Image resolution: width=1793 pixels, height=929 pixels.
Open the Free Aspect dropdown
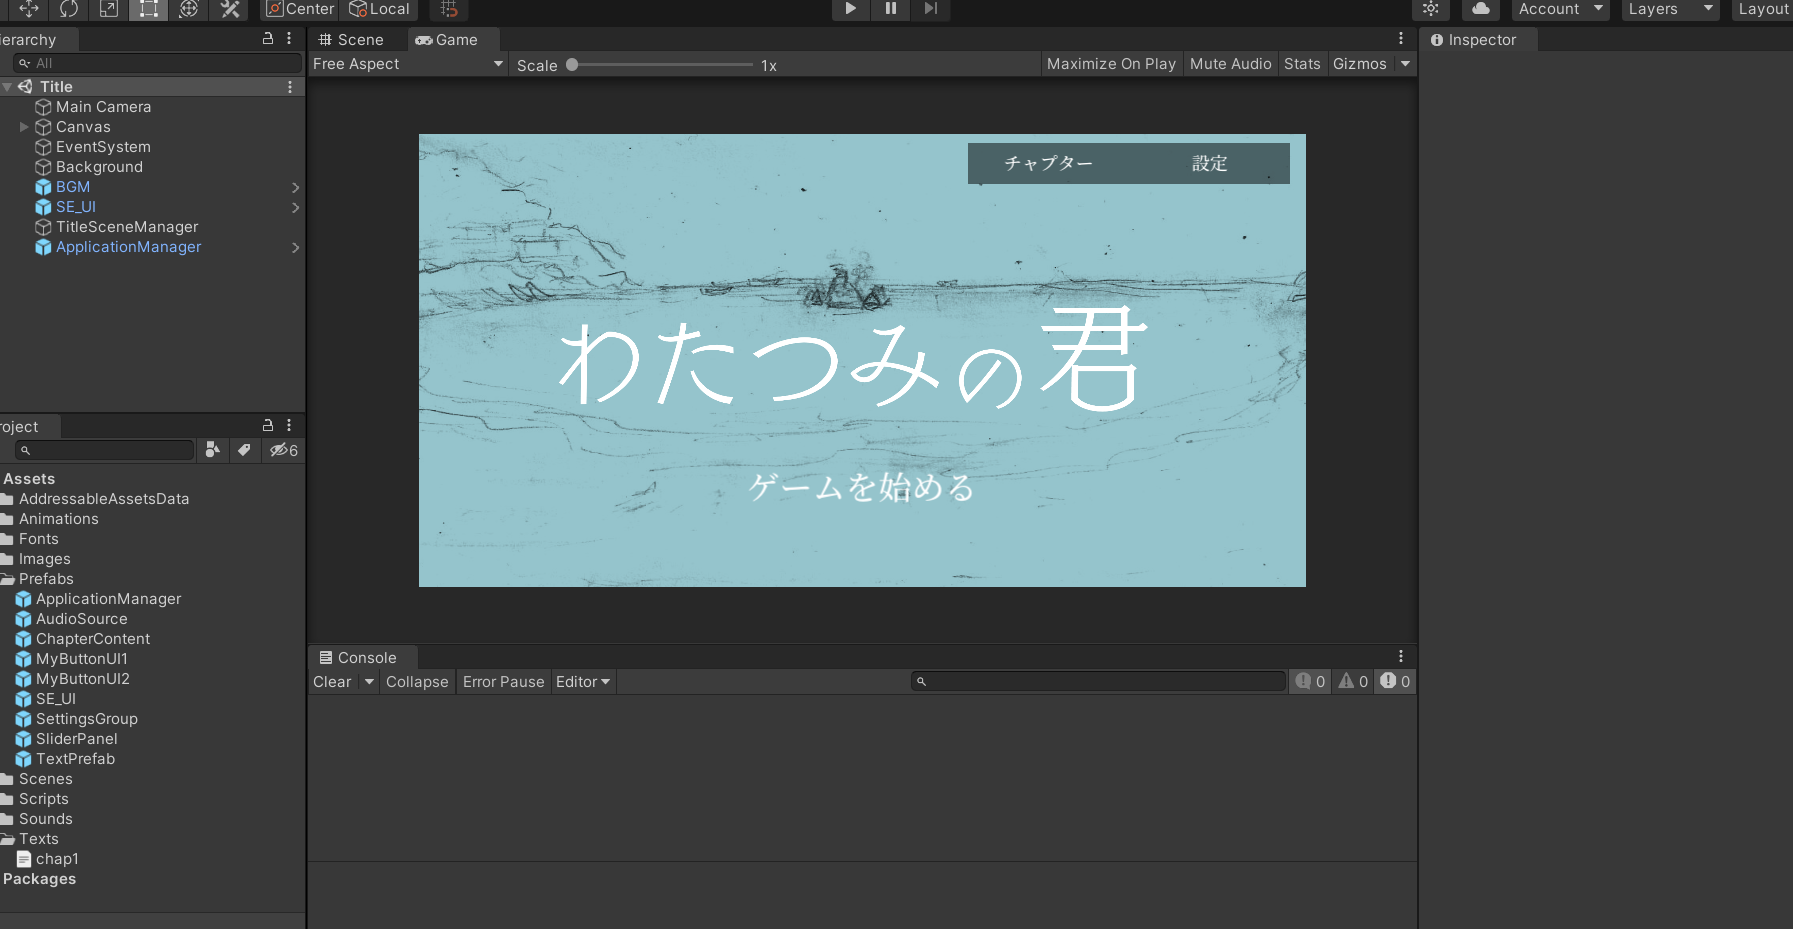point(407,64)
